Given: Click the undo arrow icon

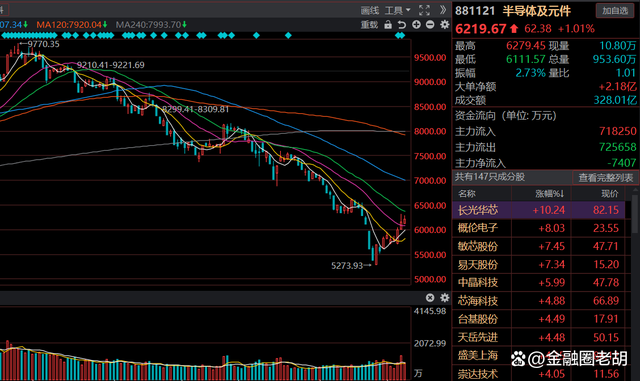Looking at the screenshot, I should tap(402, 25).
